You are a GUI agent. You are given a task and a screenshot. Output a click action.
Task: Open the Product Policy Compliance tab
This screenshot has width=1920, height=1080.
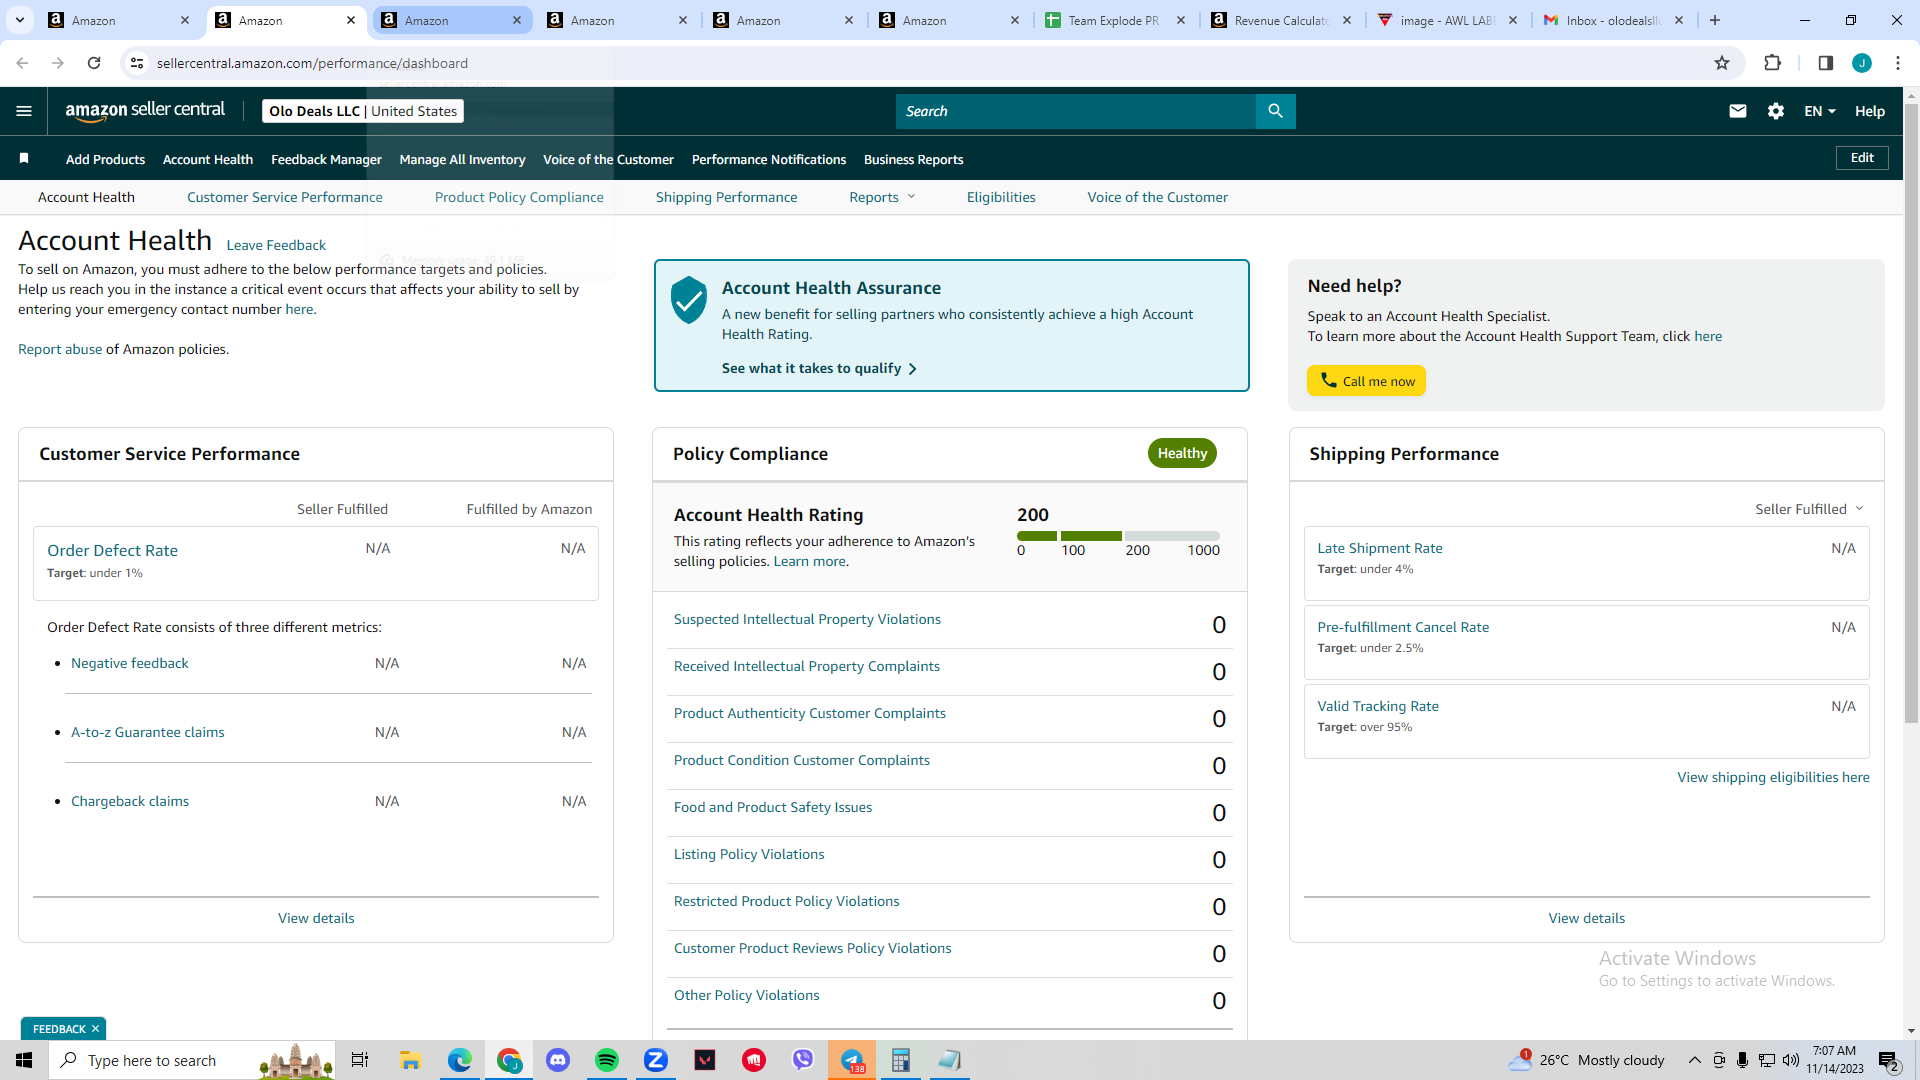(x=519, y=197)
